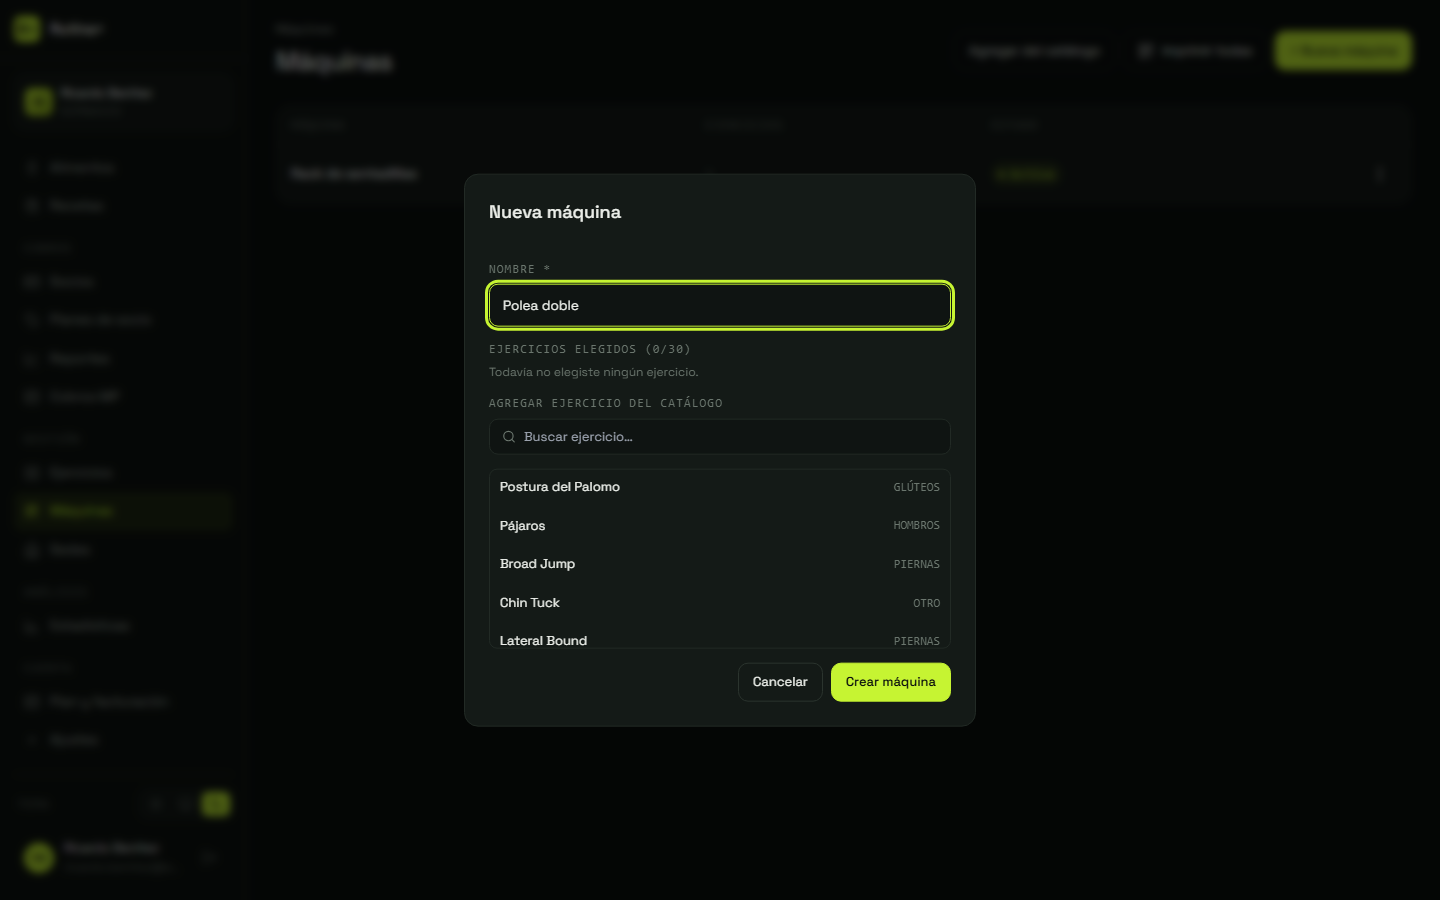The image size is (1440, 900).
Task: Click the Buscar ejercicio search field
Action: (x=720, y=437)
